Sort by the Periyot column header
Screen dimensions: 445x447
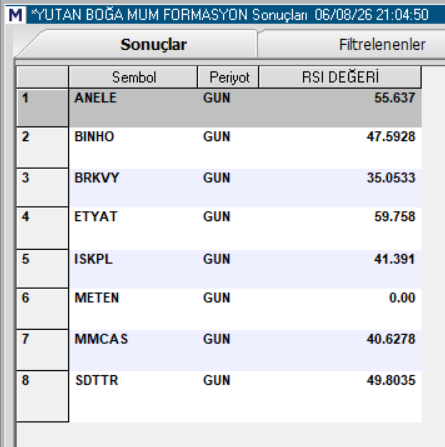tap(228, 77)
